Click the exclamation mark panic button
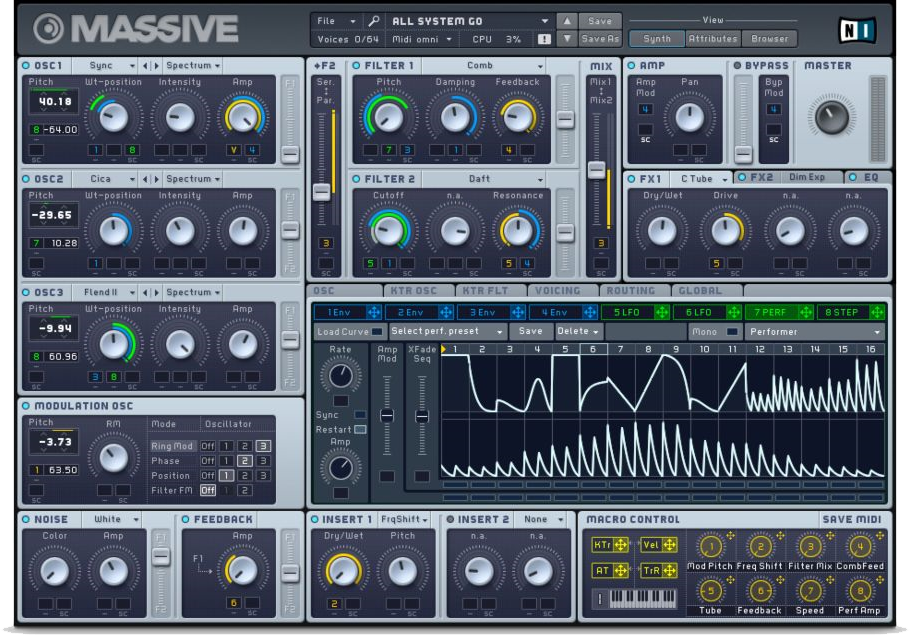 (544, 39)
